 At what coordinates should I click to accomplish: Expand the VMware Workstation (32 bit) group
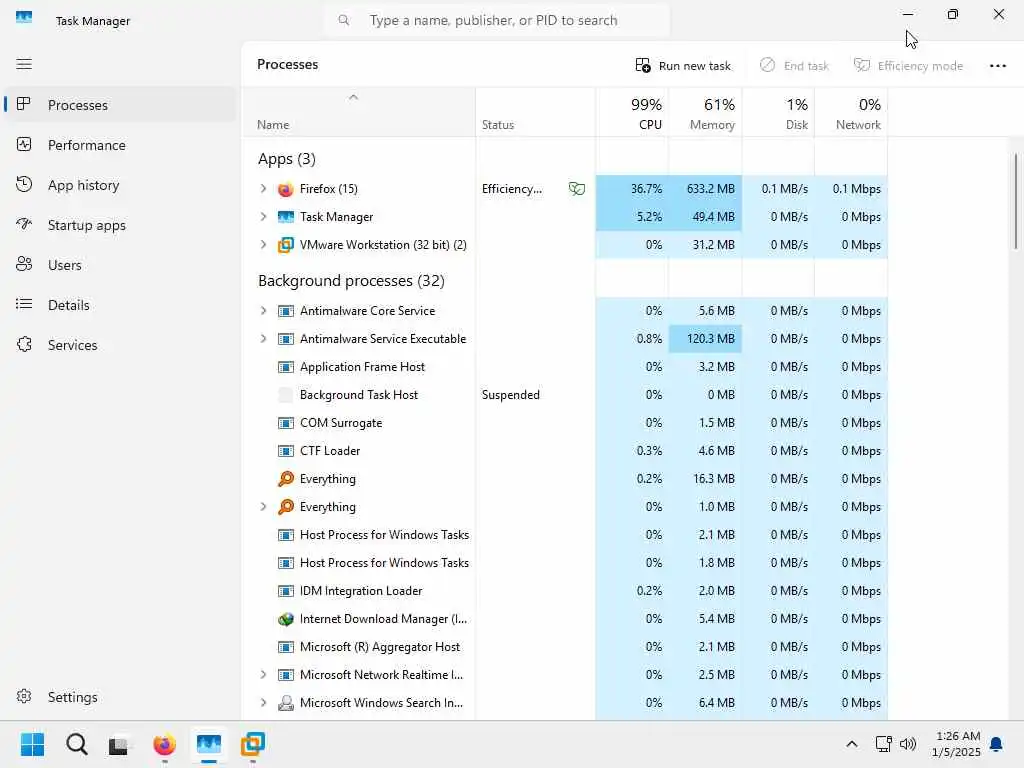pyautogui.click(x=263, y=245)
